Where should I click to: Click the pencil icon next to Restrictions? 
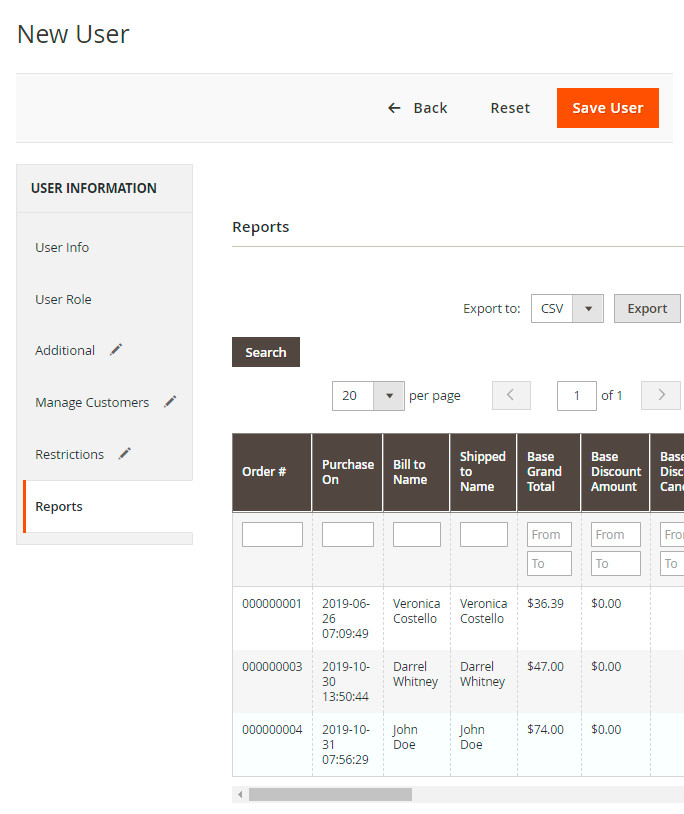coord(125,454)
